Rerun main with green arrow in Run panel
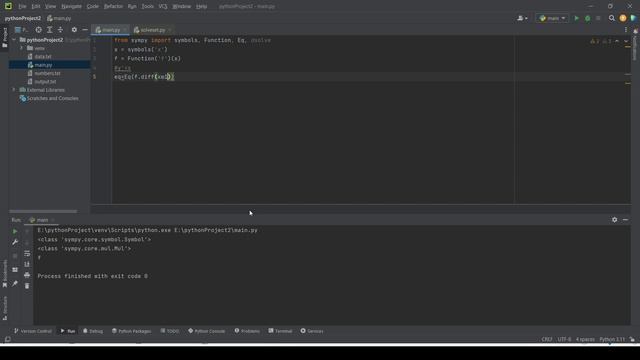The image size is (640, 360). click(15, 231)
